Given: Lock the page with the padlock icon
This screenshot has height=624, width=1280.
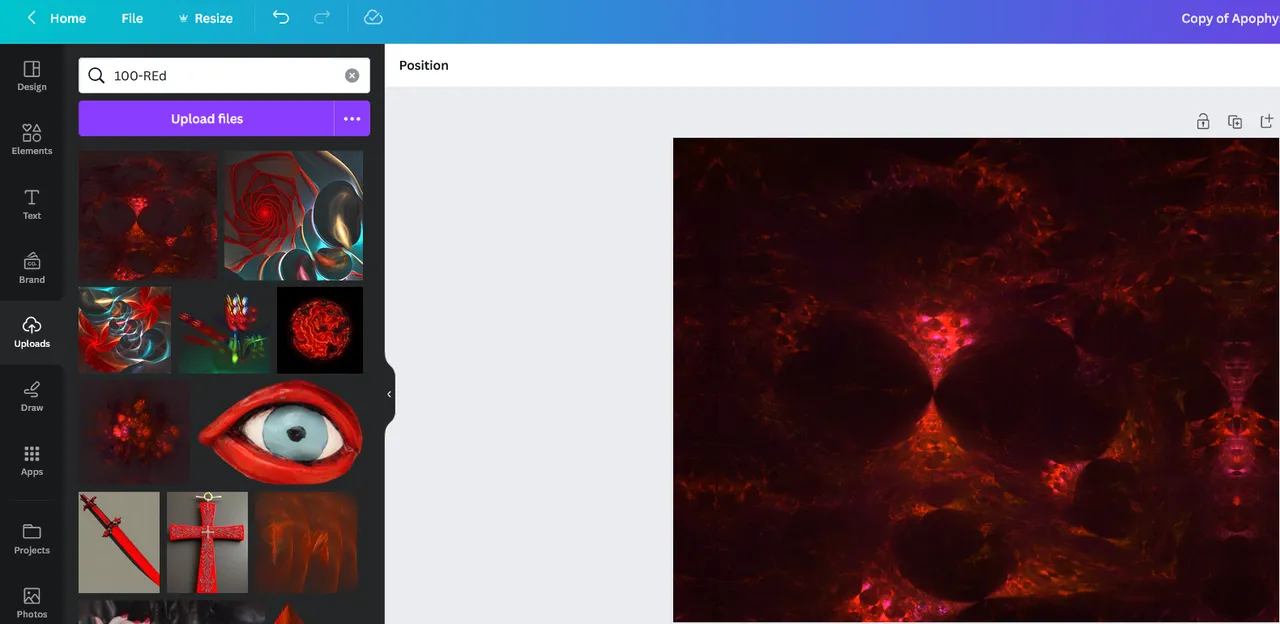Looking at the screenshot, I should [x=1203, y=121].
